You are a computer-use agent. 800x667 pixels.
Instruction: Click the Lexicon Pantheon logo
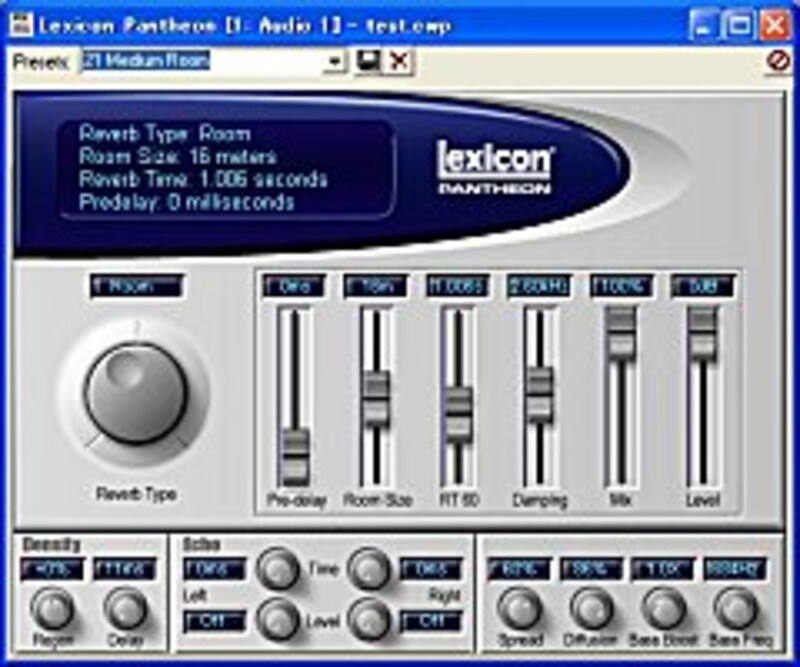tap(494, 167)
